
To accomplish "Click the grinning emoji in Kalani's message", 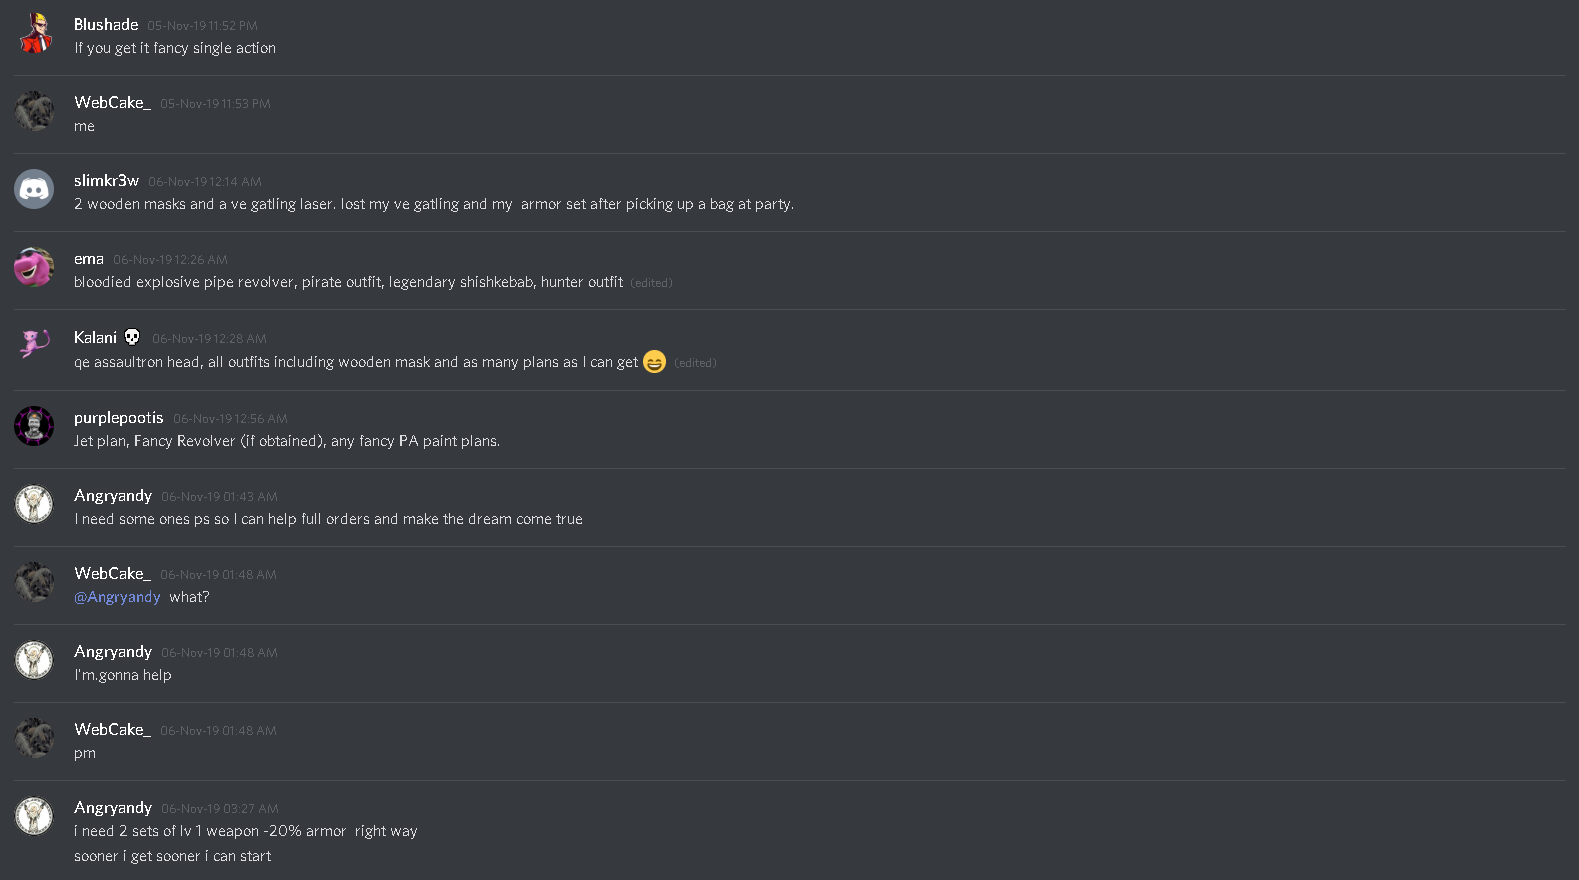I will (x=654, y=362).
